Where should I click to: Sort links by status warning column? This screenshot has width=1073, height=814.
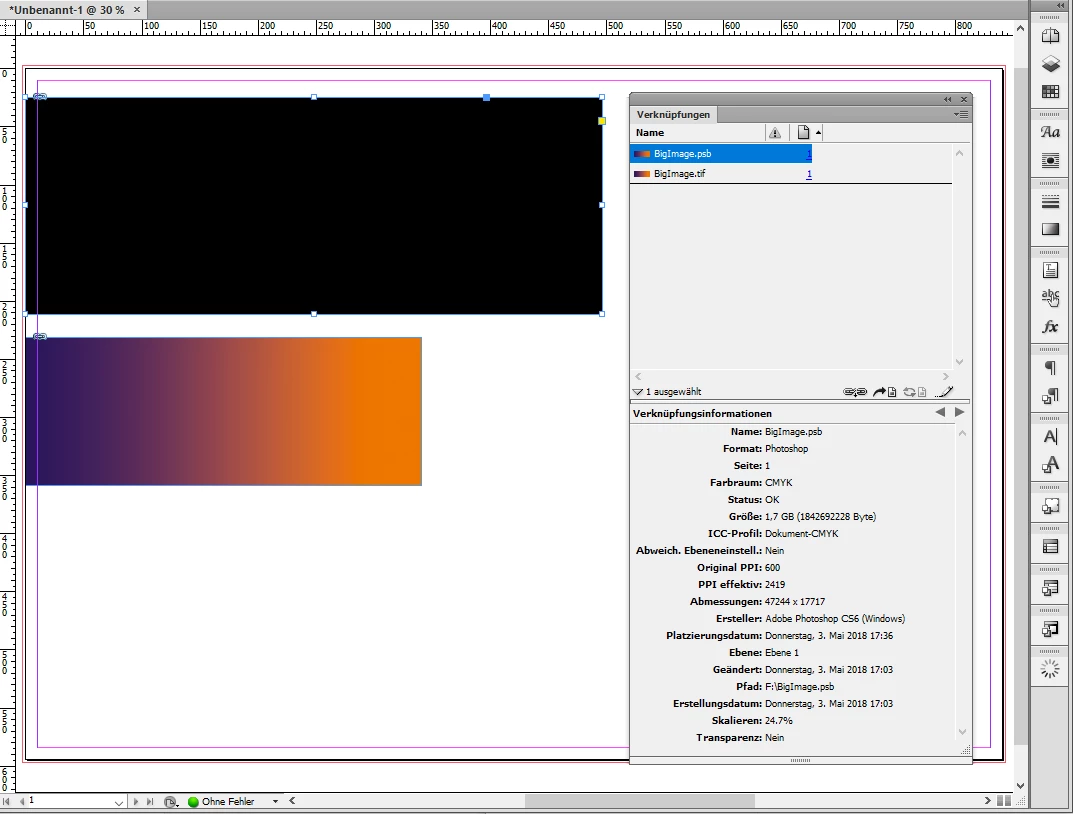775,133
